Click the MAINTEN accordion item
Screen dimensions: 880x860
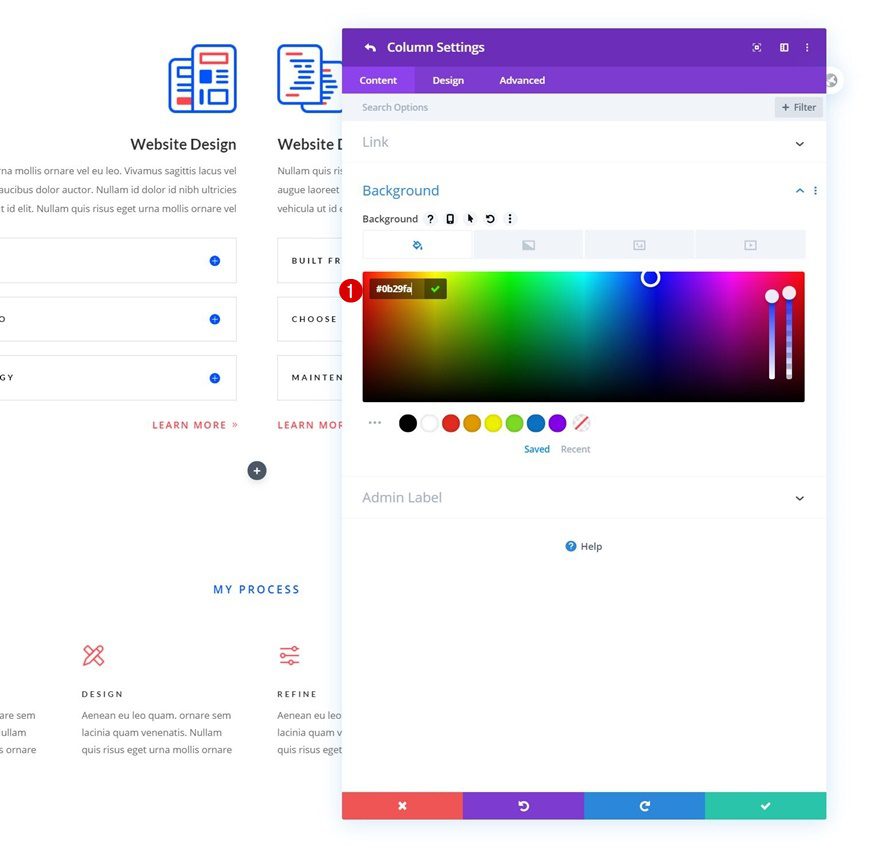coord(310,378)
